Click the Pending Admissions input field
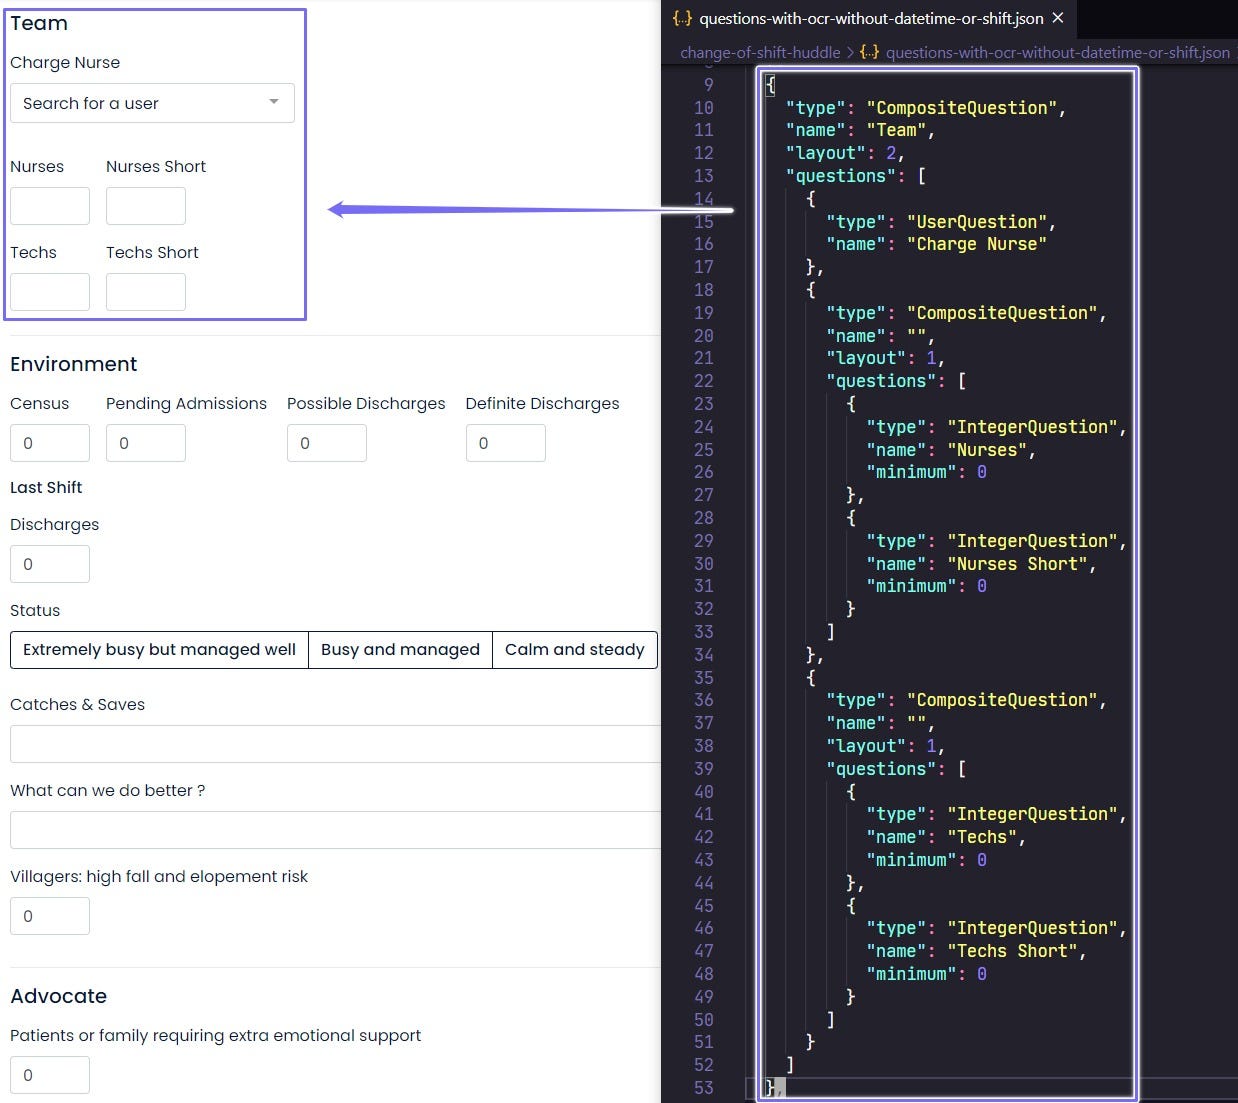The width and height of the screenshot is (1238, 1103). point(146,443)
